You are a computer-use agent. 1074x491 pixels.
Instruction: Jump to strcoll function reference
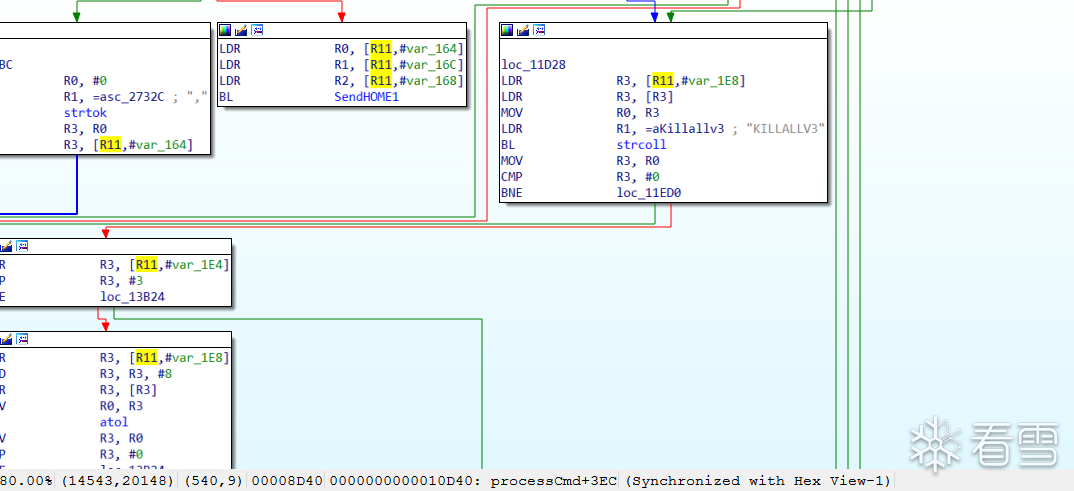point(641,144)
